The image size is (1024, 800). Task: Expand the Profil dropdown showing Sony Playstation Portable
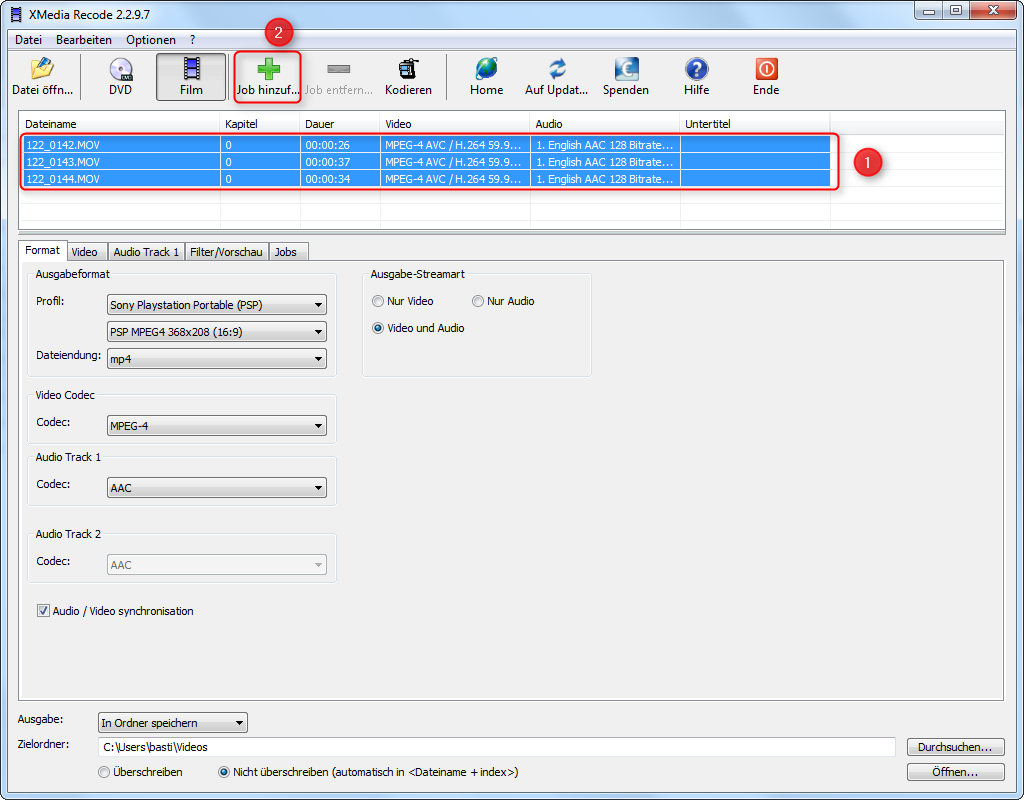pyautogui.click(x=216, y=305)
